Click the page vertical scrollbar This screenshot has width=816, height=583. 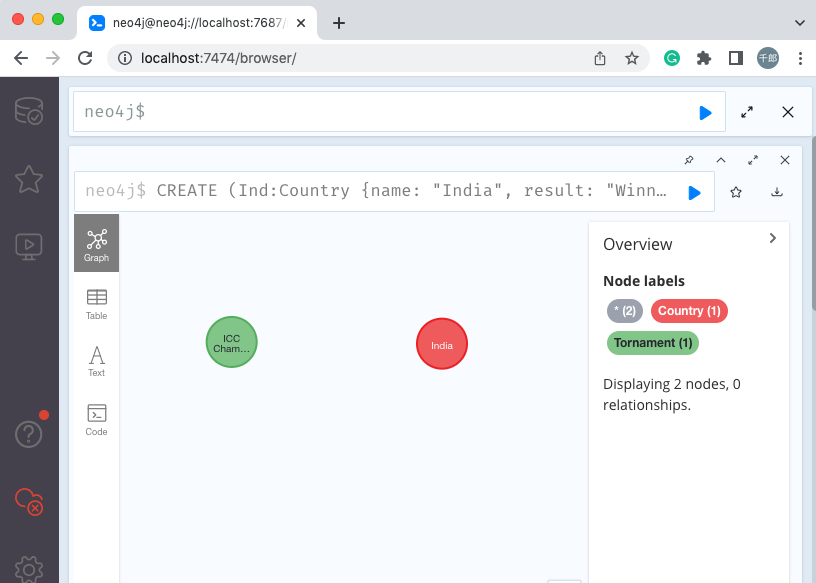[x=813, y=224]
